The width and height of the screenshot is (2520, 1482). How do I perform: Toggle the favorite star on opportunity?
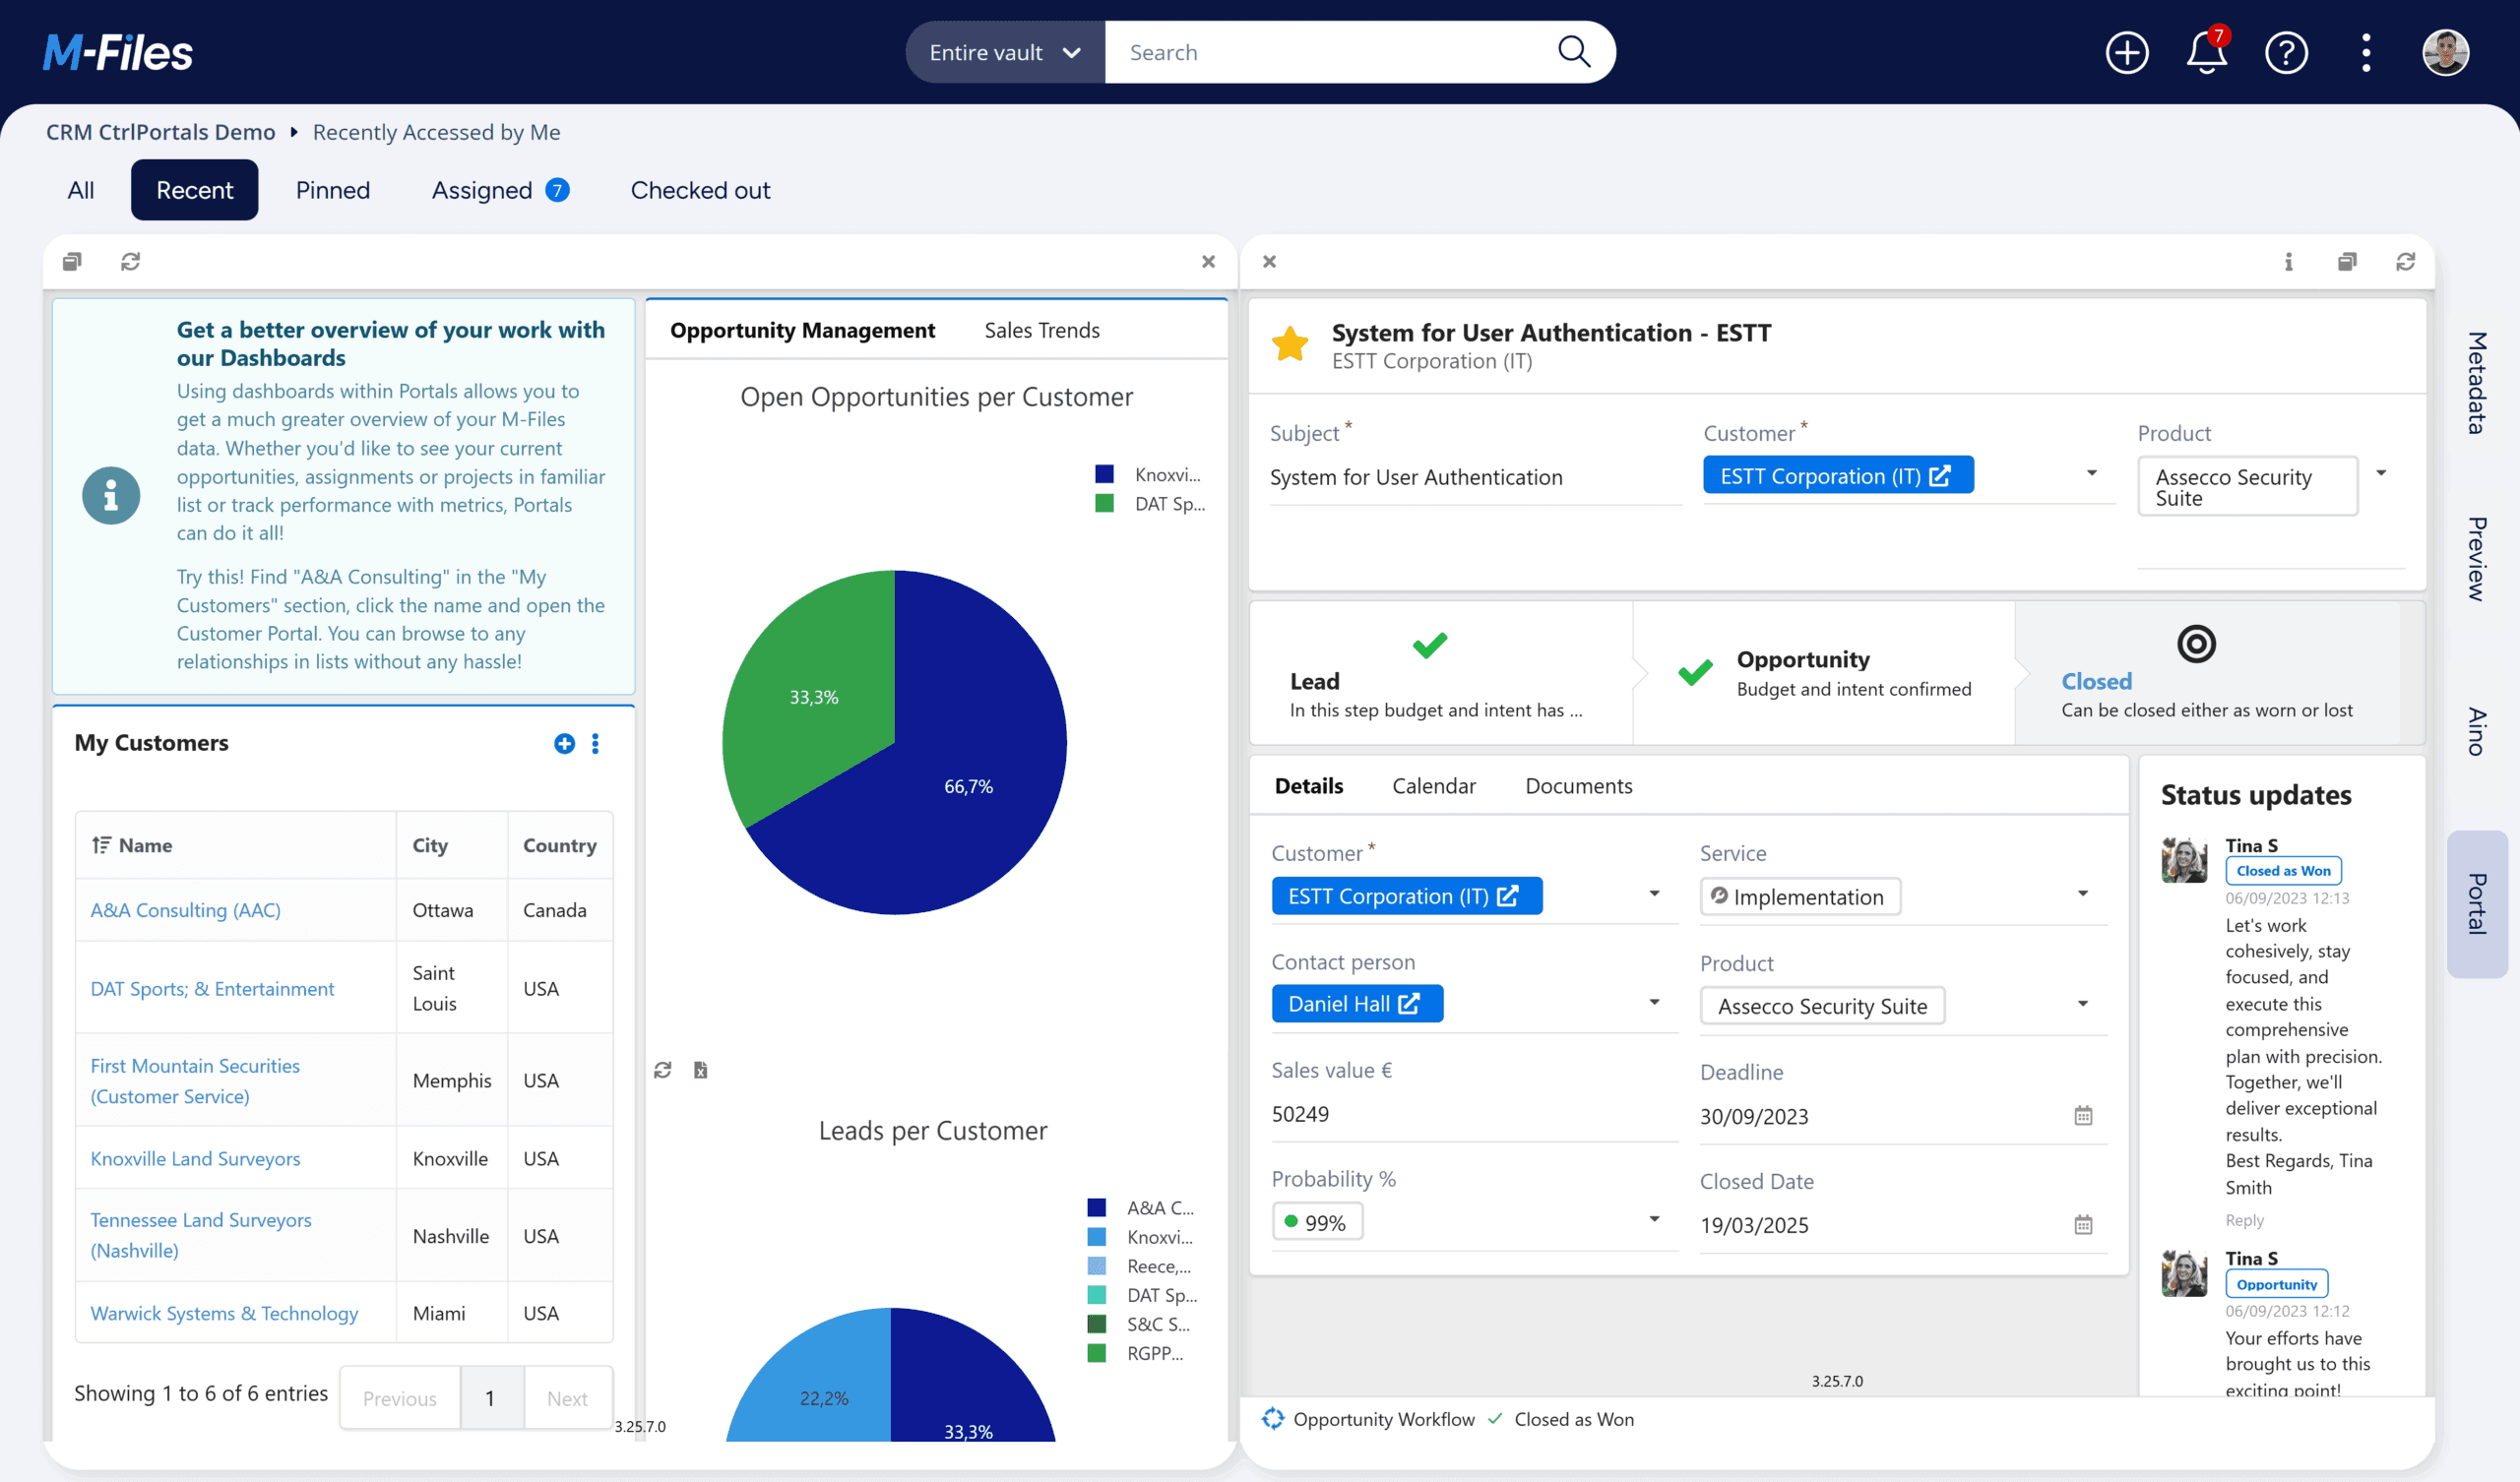tap(1290, 344)
